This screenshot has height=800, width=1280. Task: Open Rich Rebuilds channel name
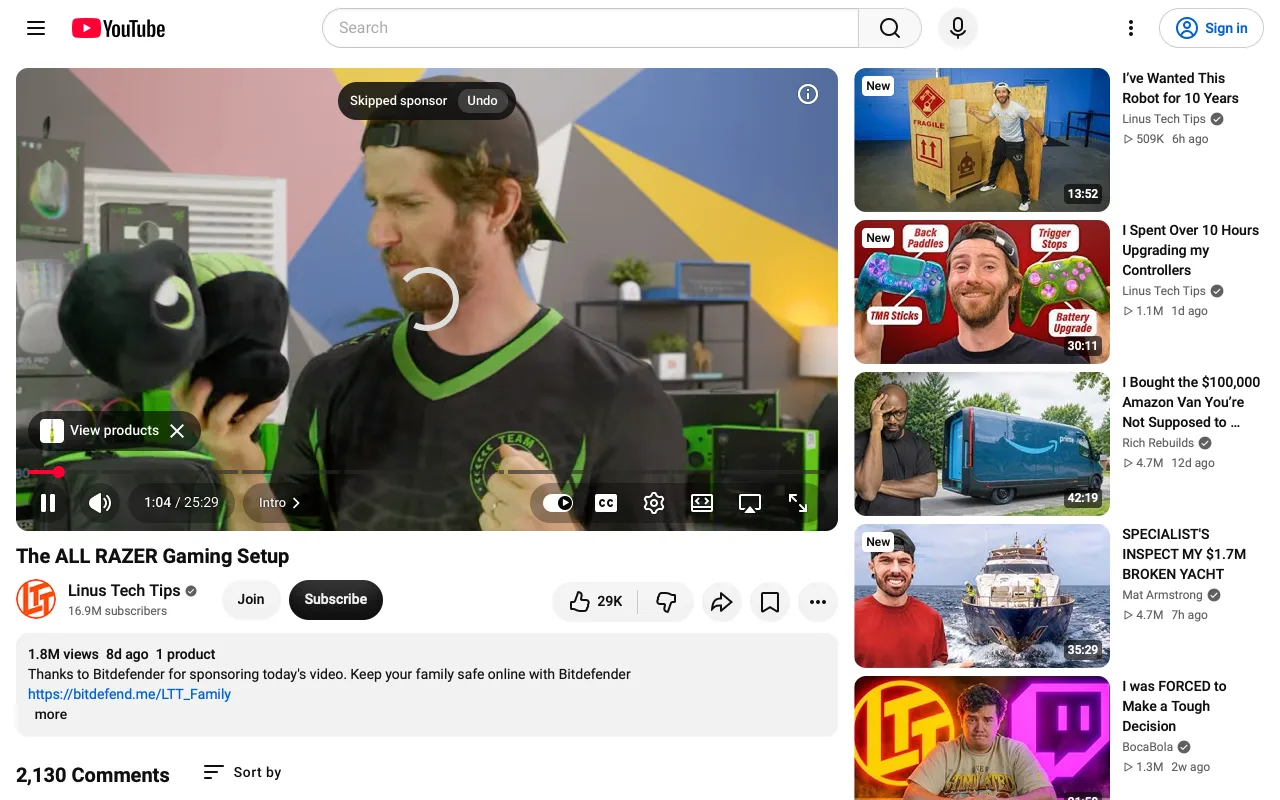1158,443
